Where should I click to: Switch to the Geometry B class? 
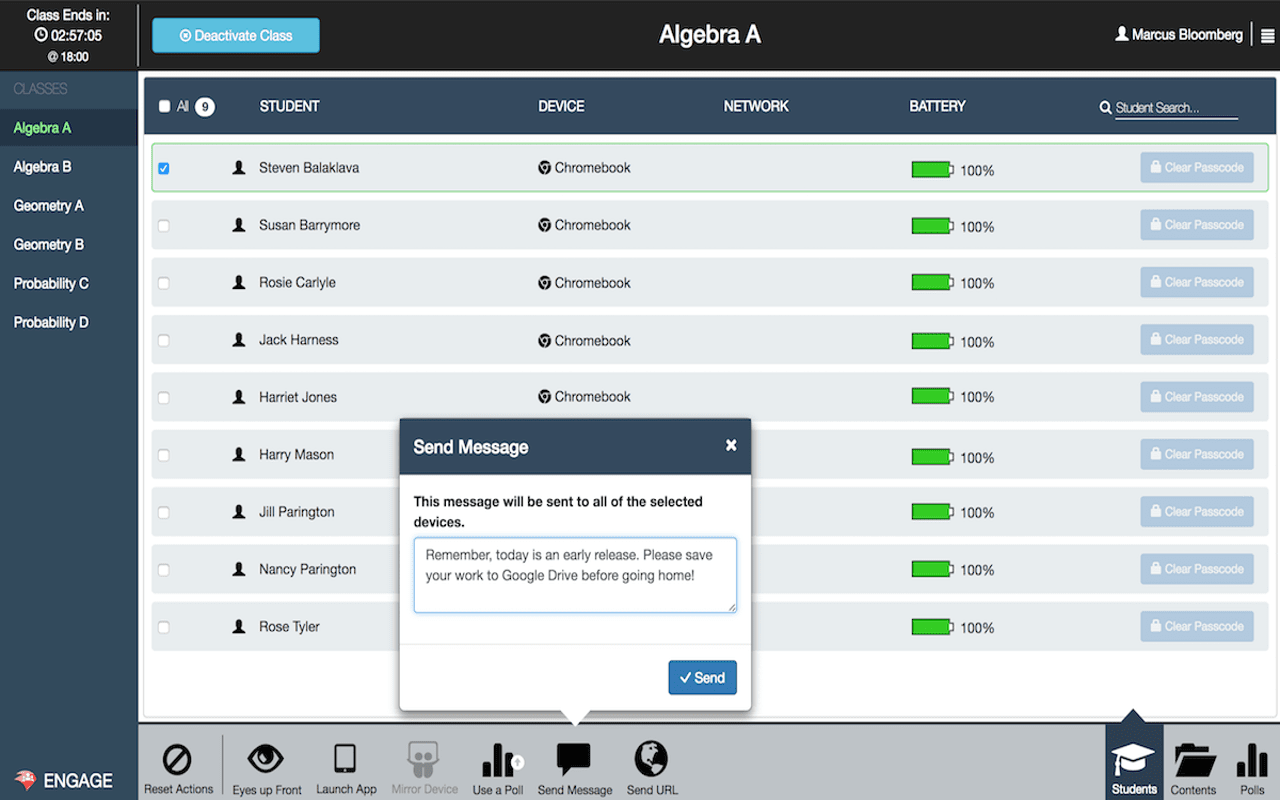[47, 244]
